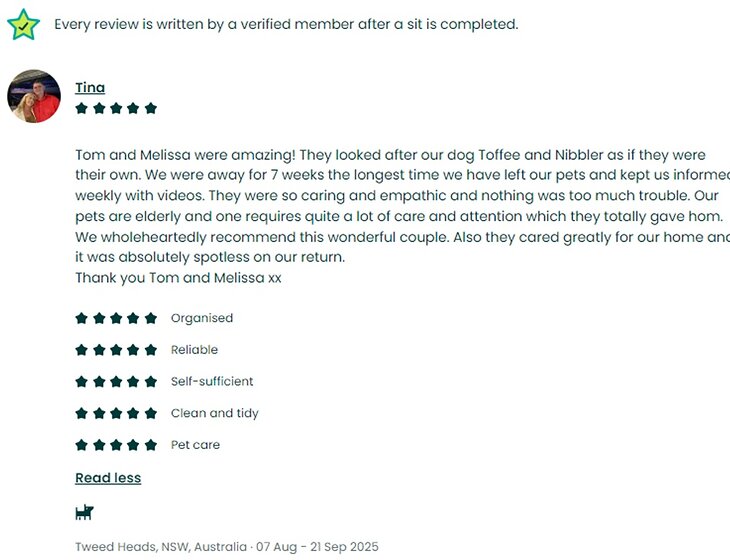Click the dog pet icon

pos(84,513)
